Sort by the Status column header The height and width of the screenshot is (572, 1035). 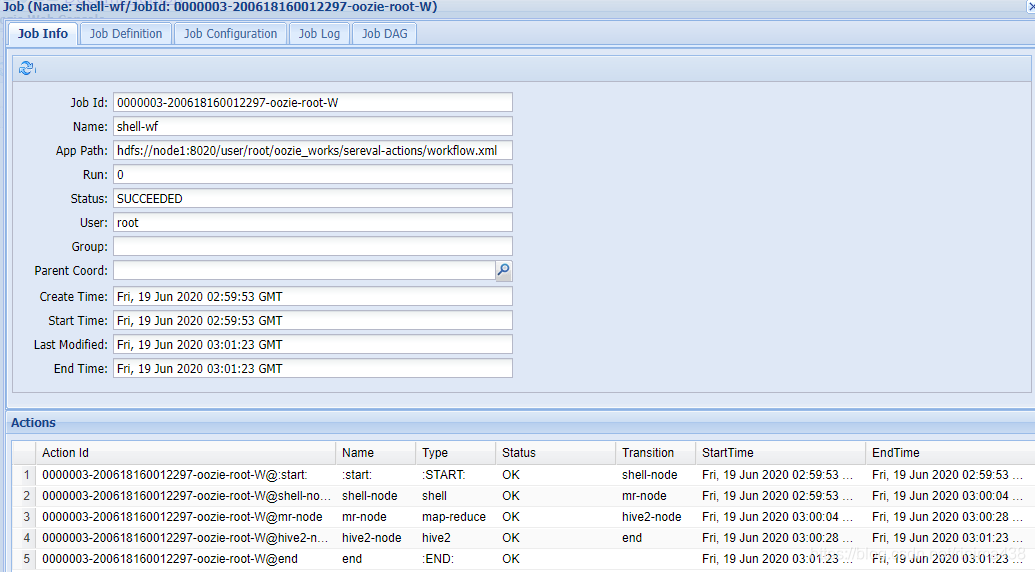pos(555,453)
